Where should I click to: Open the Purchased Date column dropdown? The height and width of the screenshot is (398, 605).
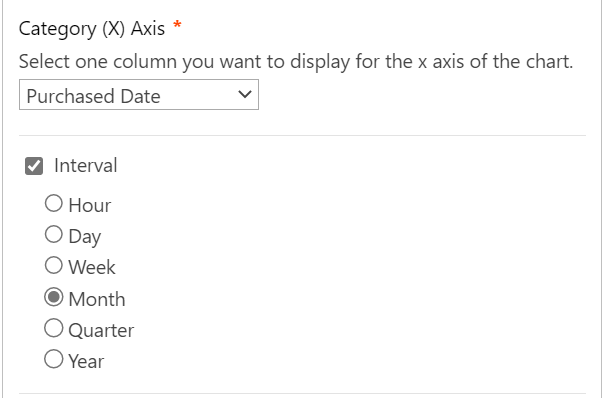click(139, 95)
